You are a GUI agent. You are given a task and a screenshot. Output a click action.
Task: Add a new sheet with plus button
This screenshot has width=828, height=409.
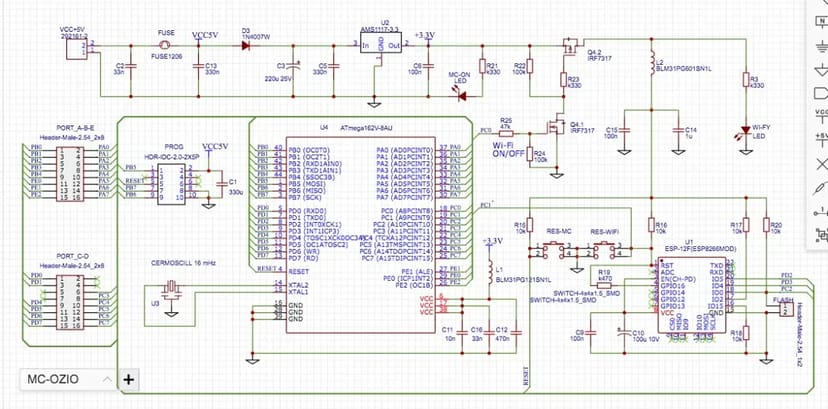click(x=128, y=379)
